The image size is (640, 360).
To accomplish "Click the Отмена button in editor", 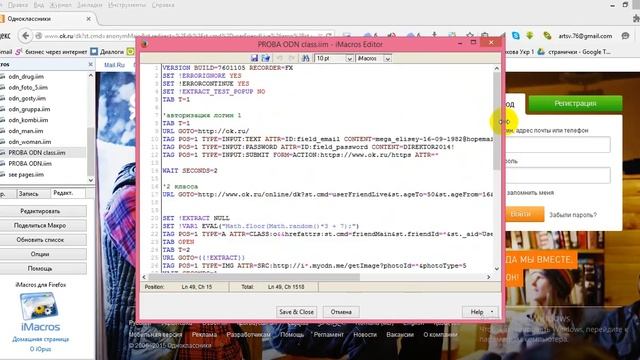I will (341, 312).
